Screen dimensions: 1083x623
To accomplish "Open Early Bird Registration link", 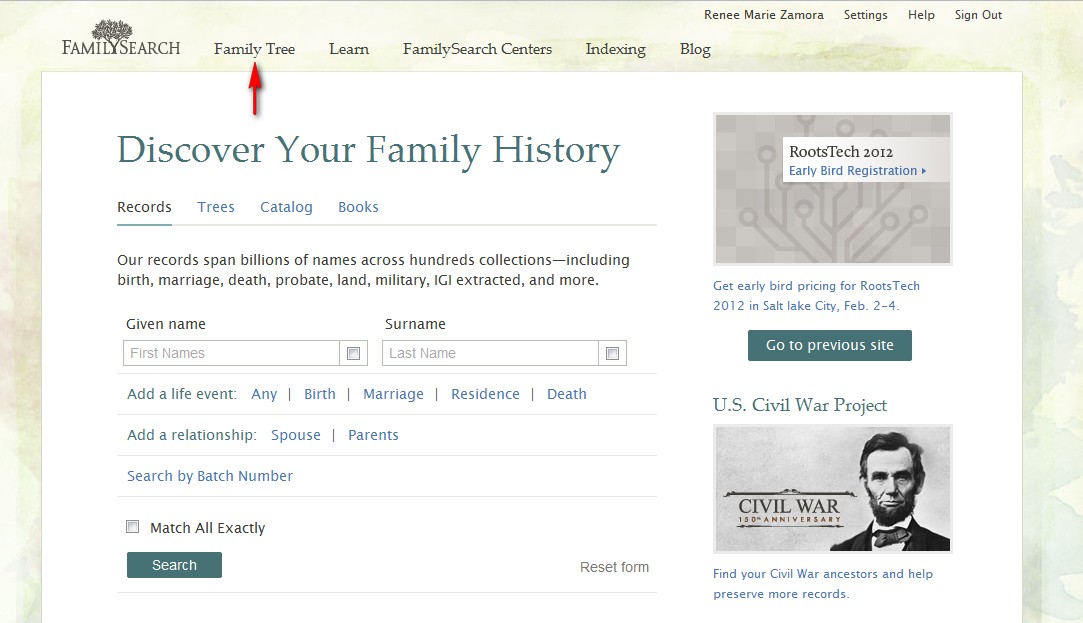I will [x=857, y=171].
